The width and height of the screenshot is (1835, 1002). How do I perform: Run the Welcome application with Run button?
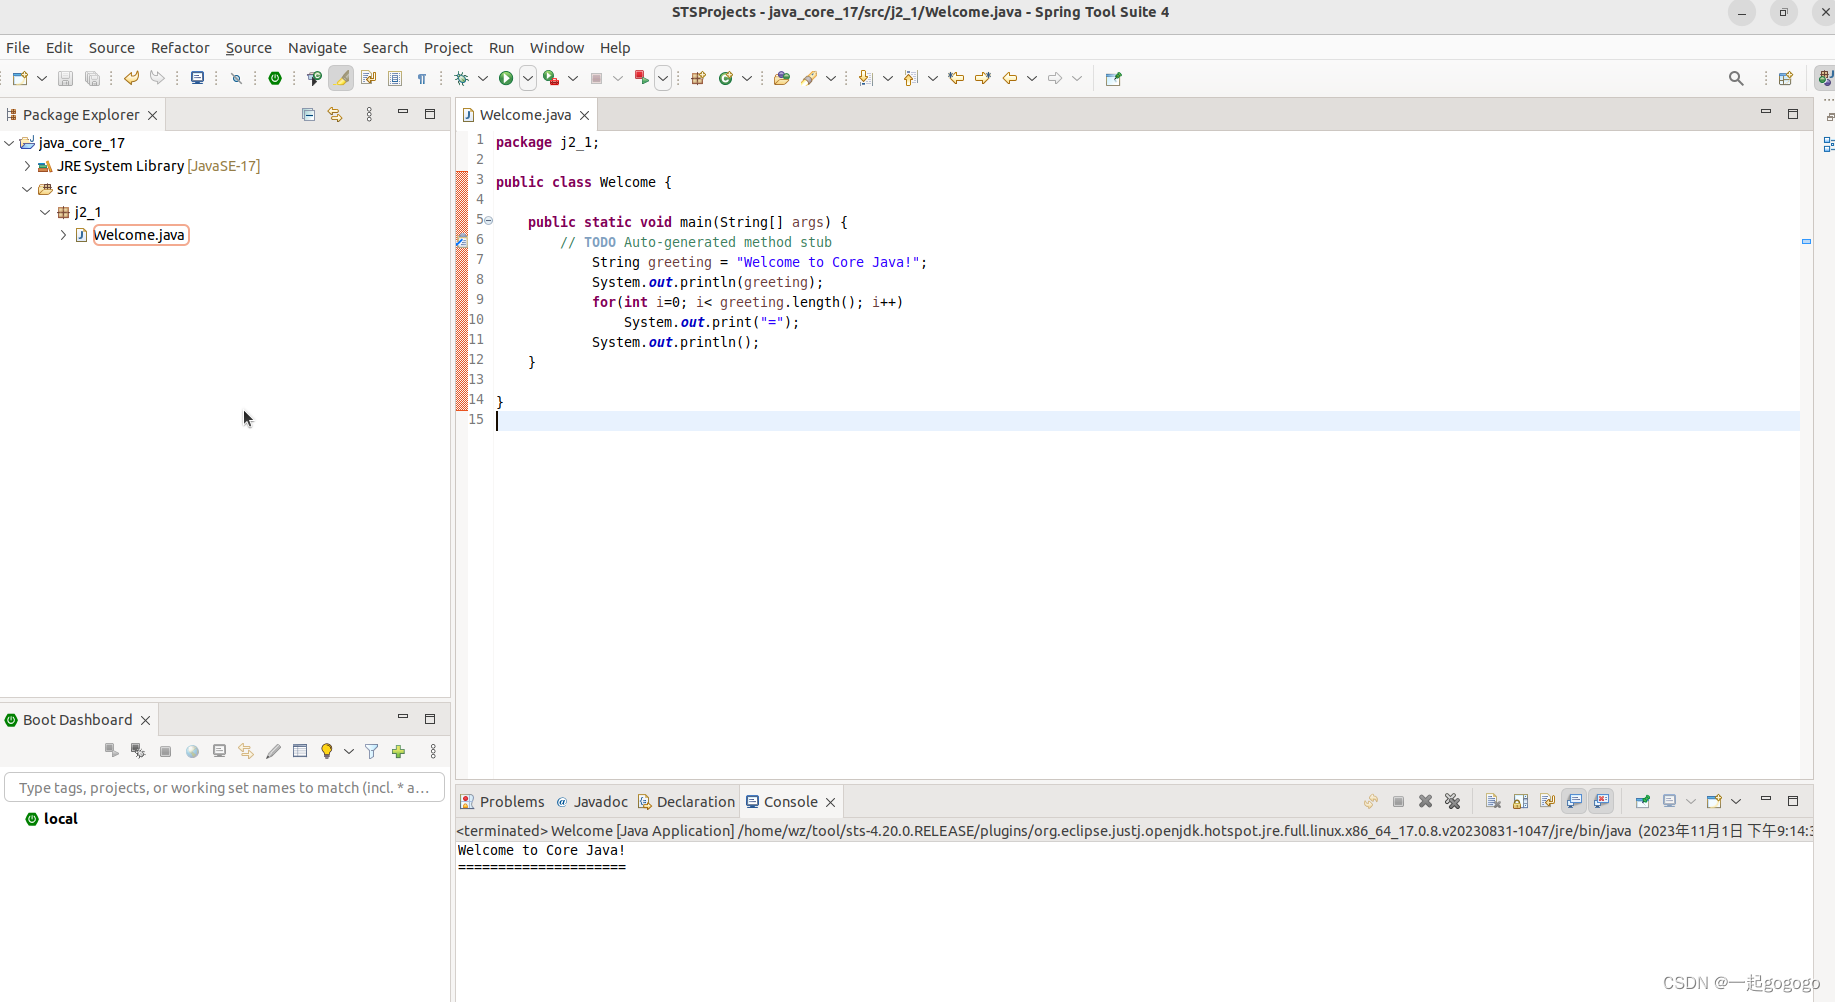point(506,78)
